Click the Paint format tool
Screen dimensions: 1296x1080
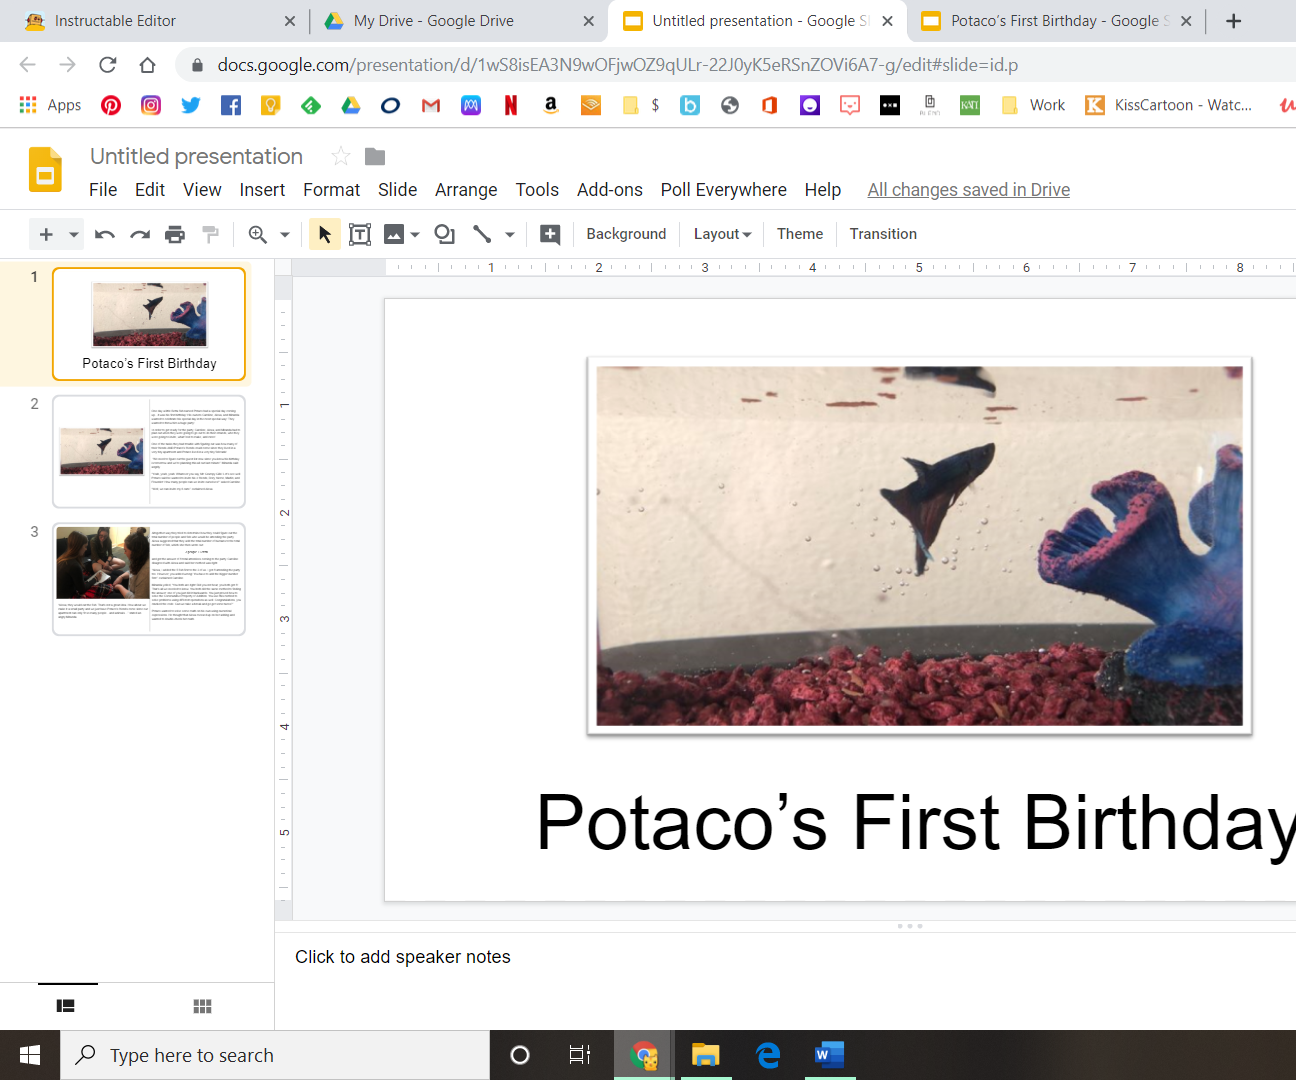tap(210, 234)
